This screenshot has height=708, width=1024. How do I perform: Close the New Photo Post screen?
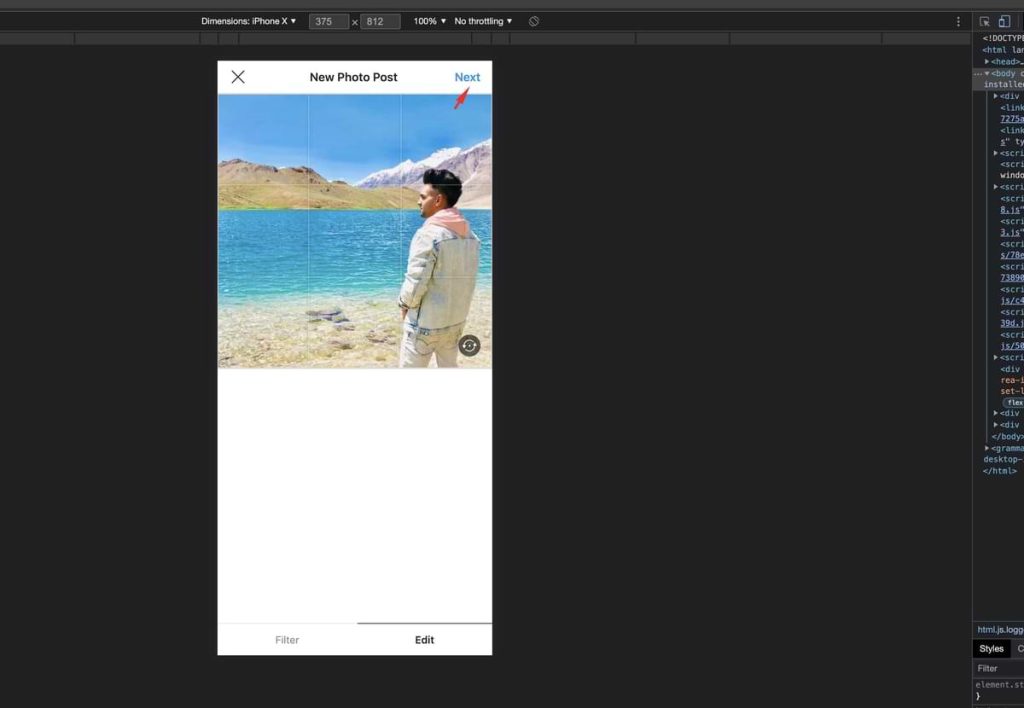[x=238, y=77]
